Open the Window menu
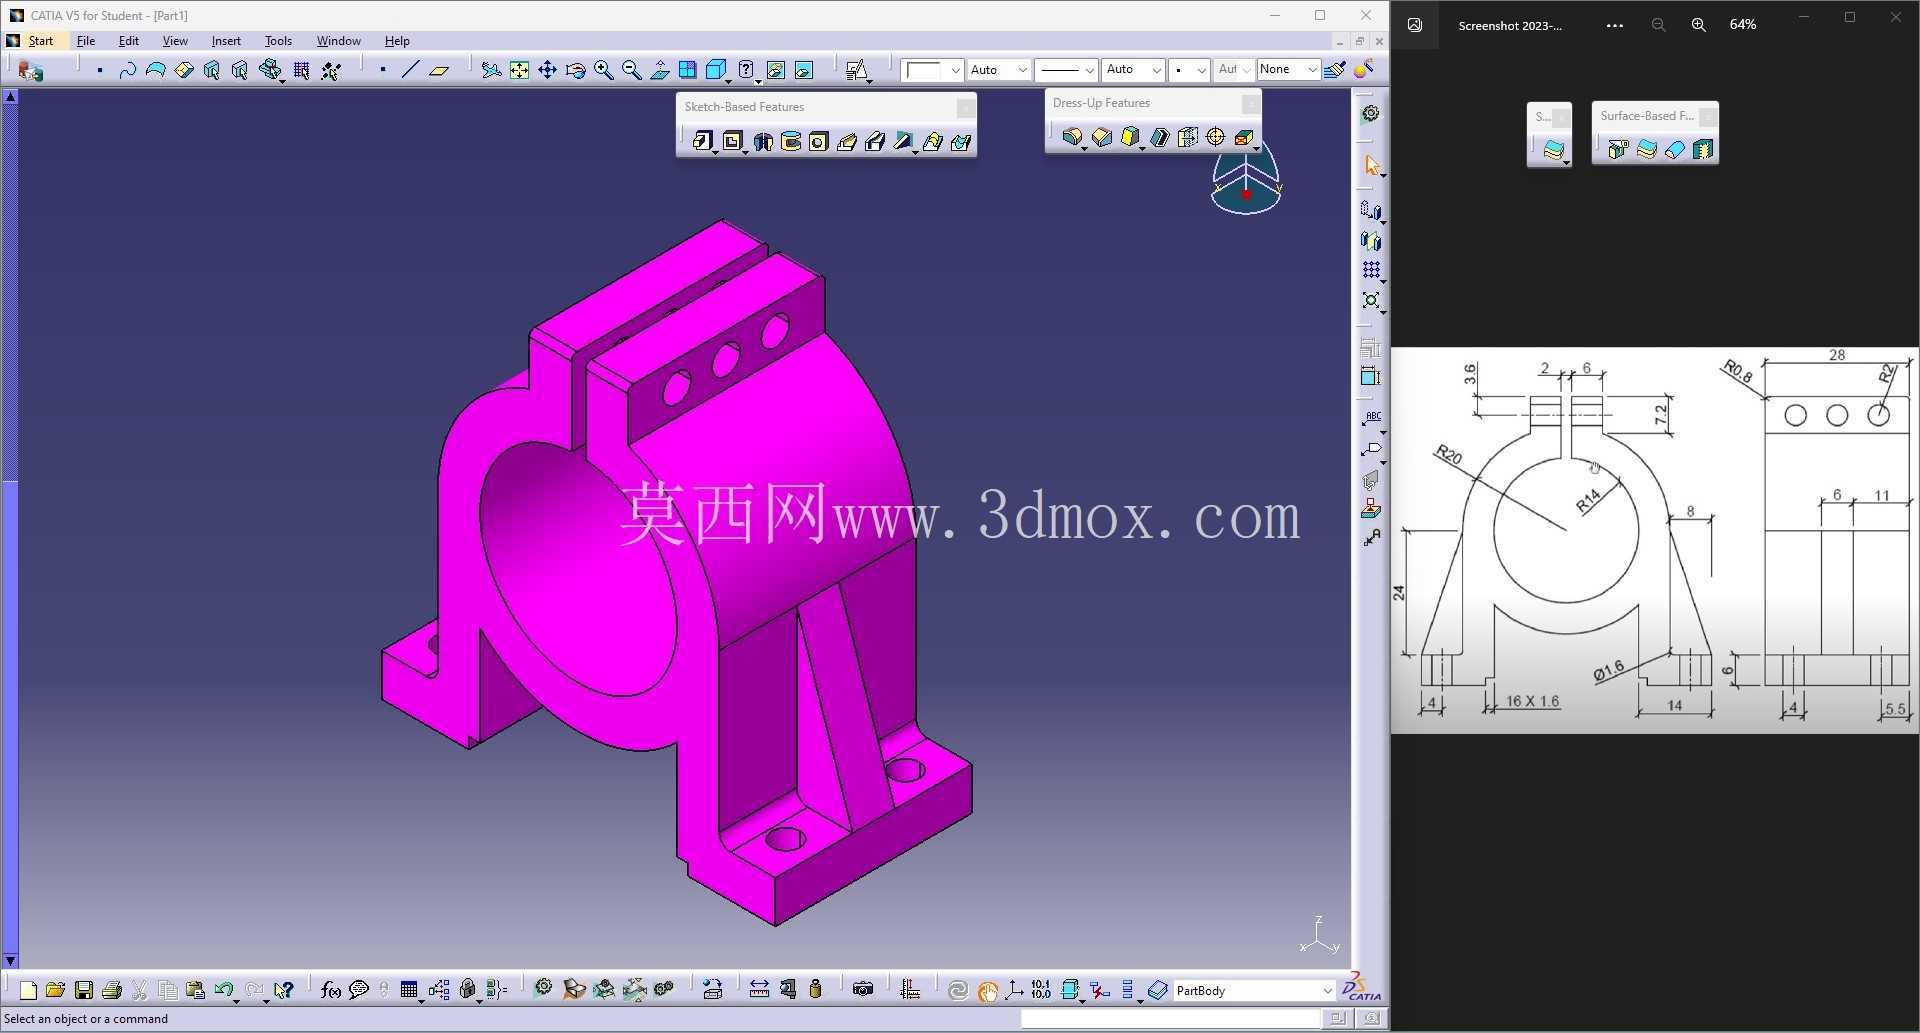Screen dimensions: 1920x1033 point(339,41)
